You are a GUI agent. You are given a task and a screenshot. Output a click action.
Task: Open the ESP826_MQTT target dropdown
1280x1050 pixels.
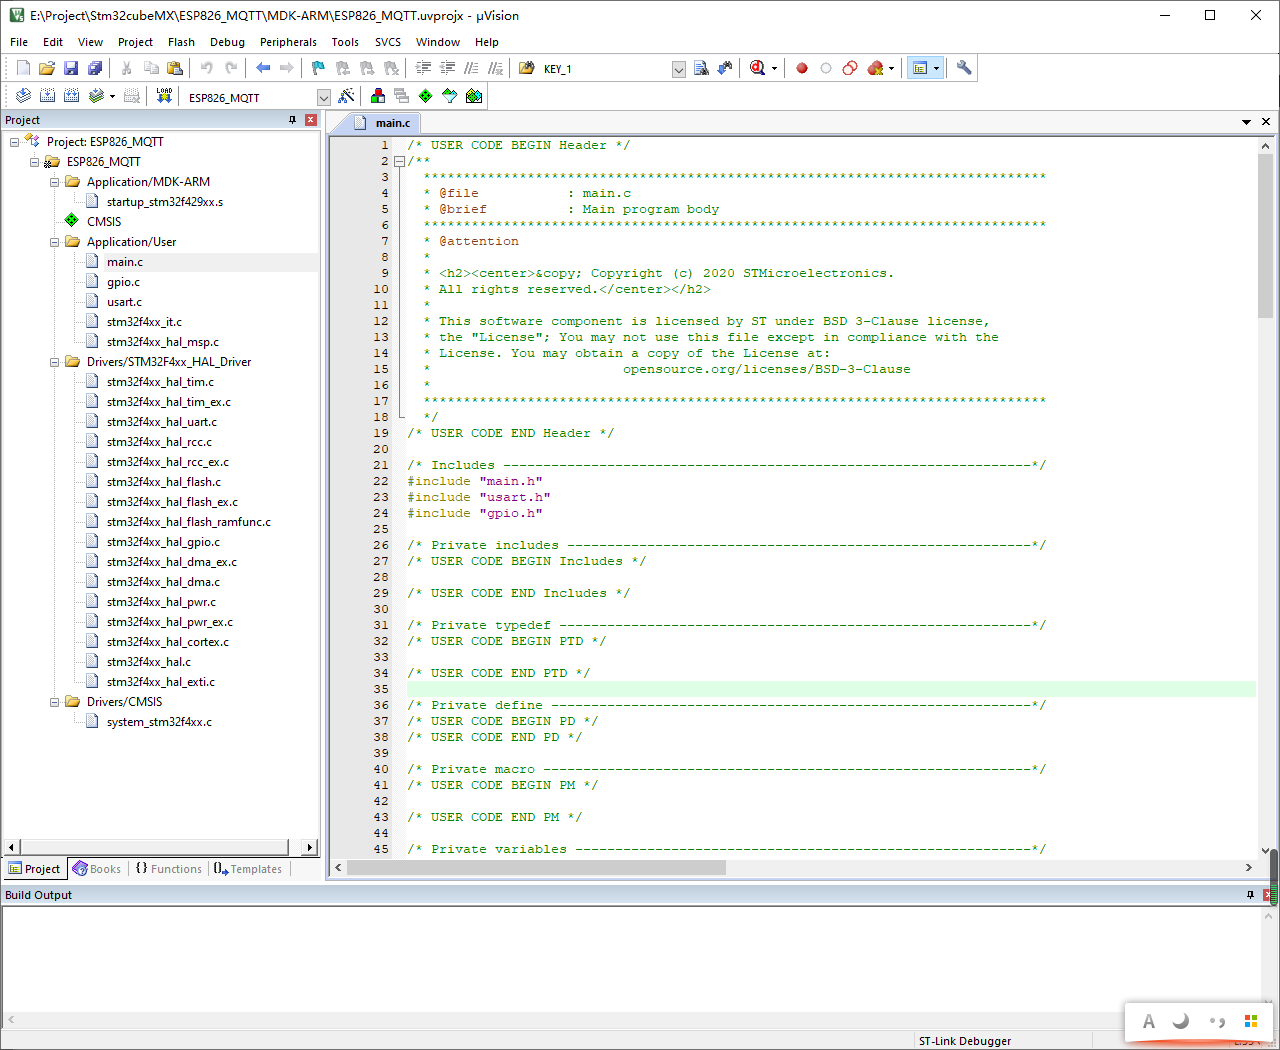(323, 97)
